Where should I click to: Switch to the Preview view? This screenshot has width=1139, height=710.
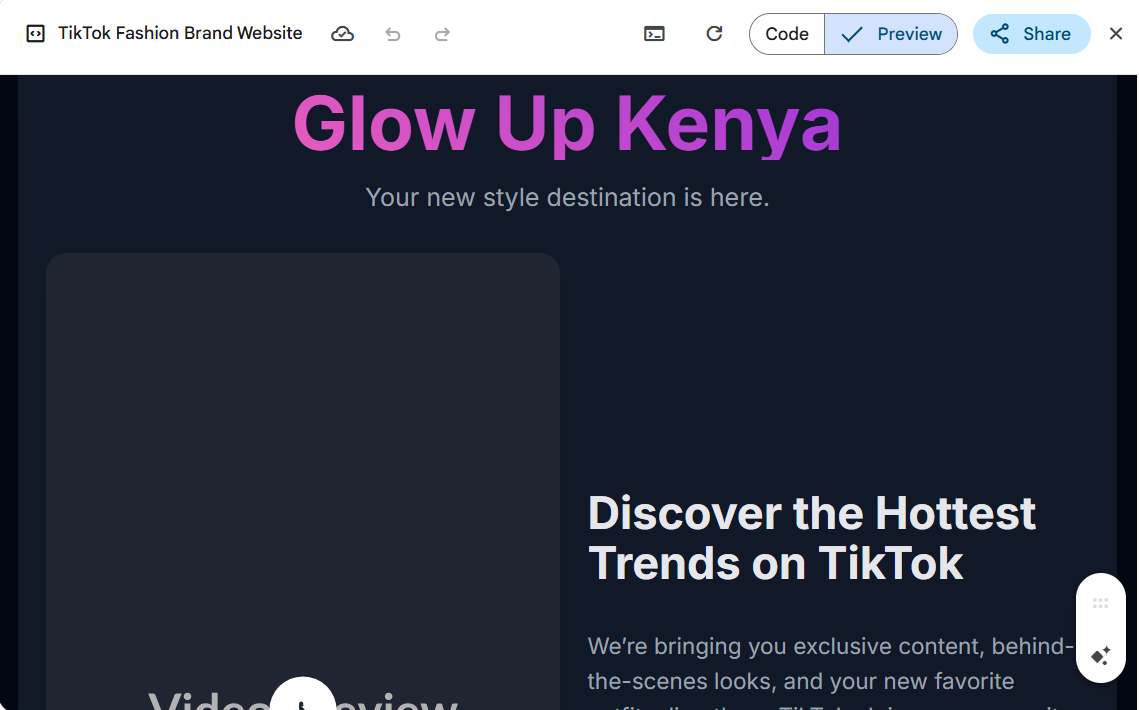[x=891, y=34]
